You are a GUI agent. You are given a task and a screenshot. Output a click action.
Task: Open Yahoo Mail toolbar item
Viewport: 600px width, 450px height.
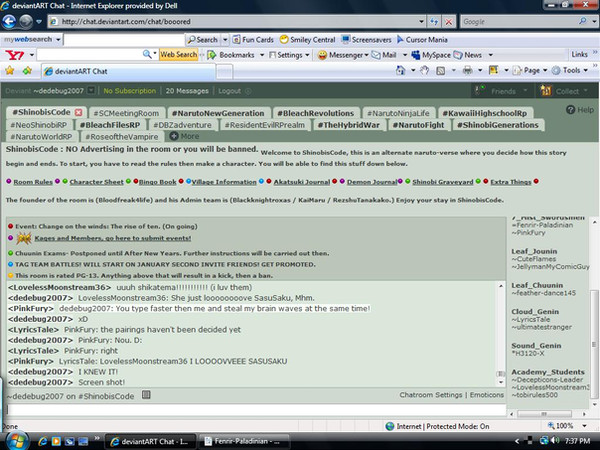pos(384,55)
